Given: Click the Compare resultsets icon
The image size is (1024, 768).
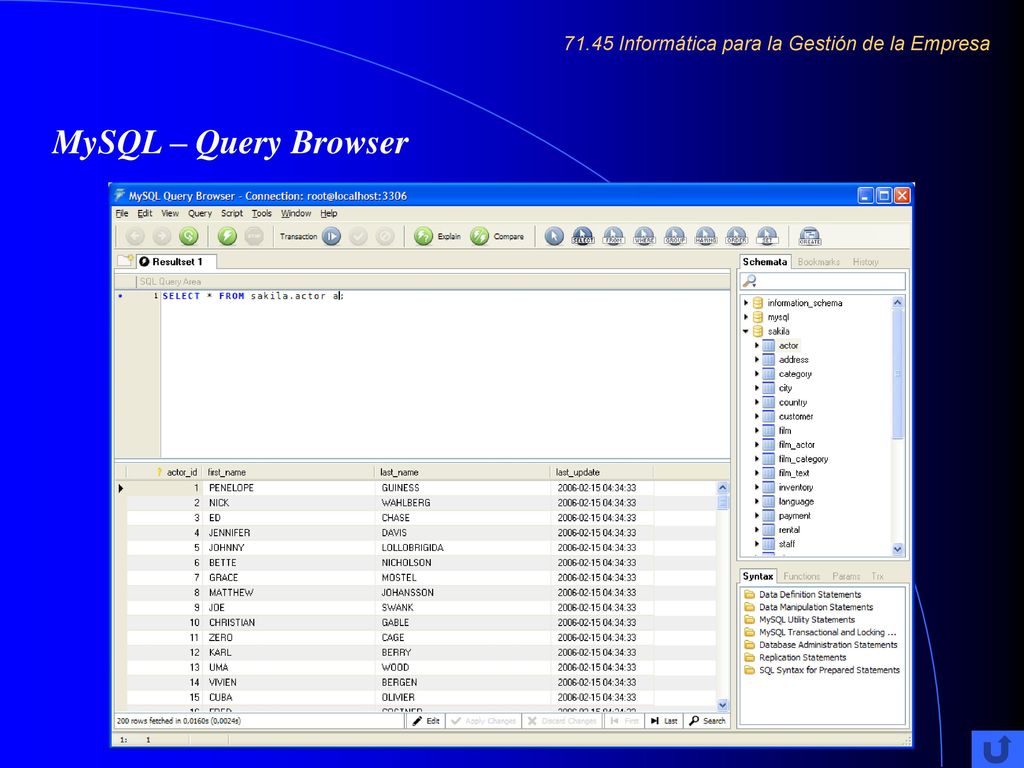Looking at the screenshot, I should coord(479,236).
